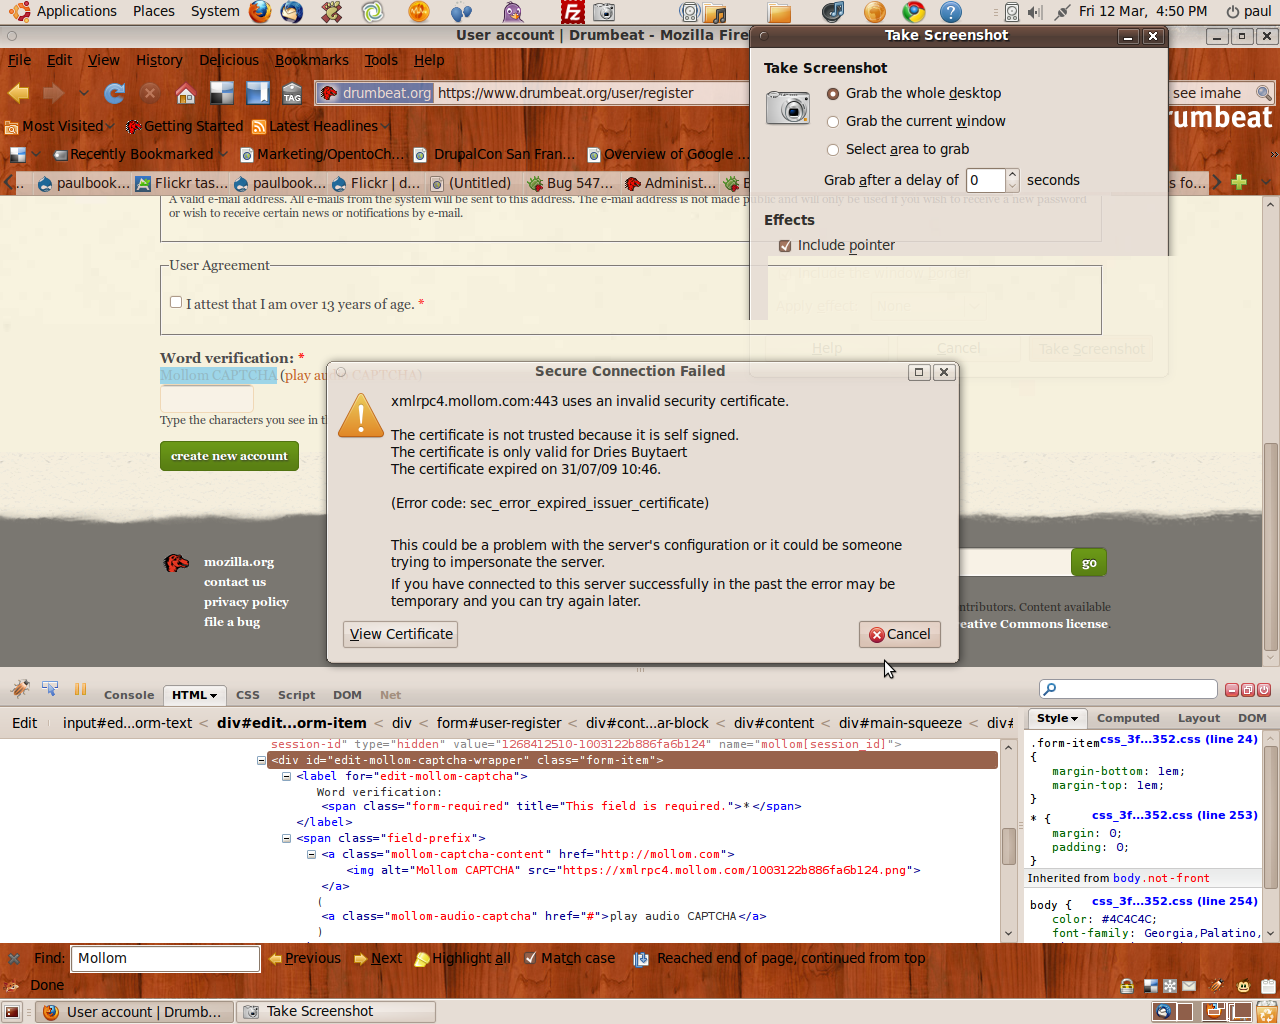This screenshot has height=1024, width=1280.
Task: Open the volume control in the panel
Action: (x=1035, y=12)
